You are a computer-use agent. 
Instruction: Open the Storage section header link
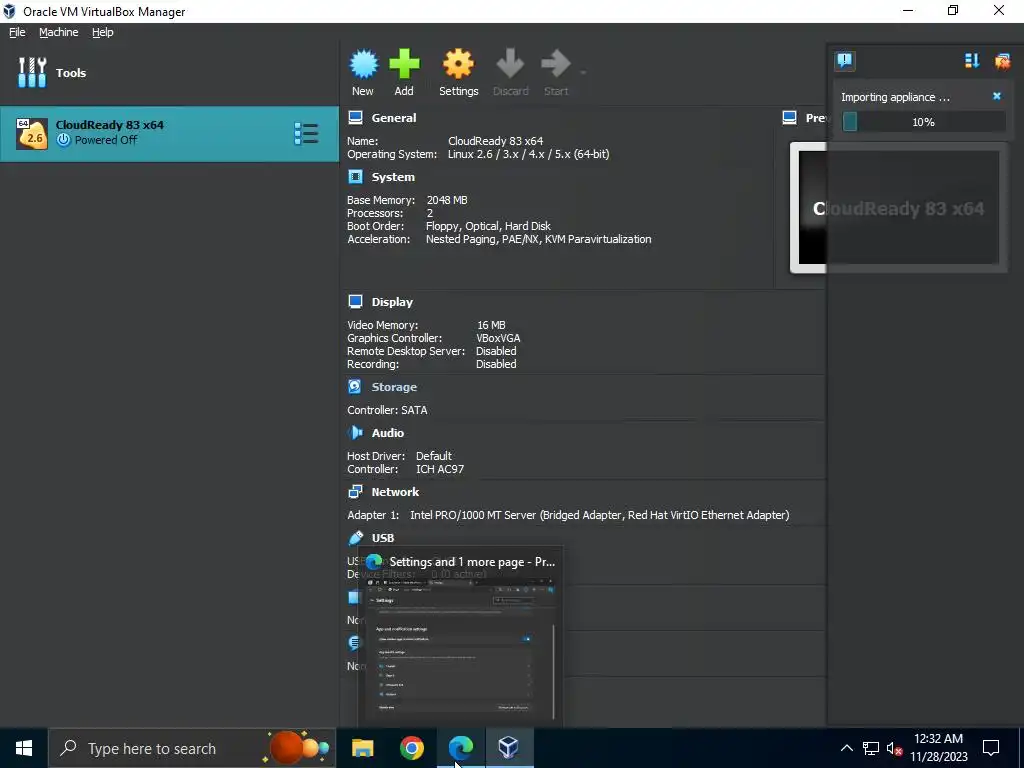click(x=394, y=387)
